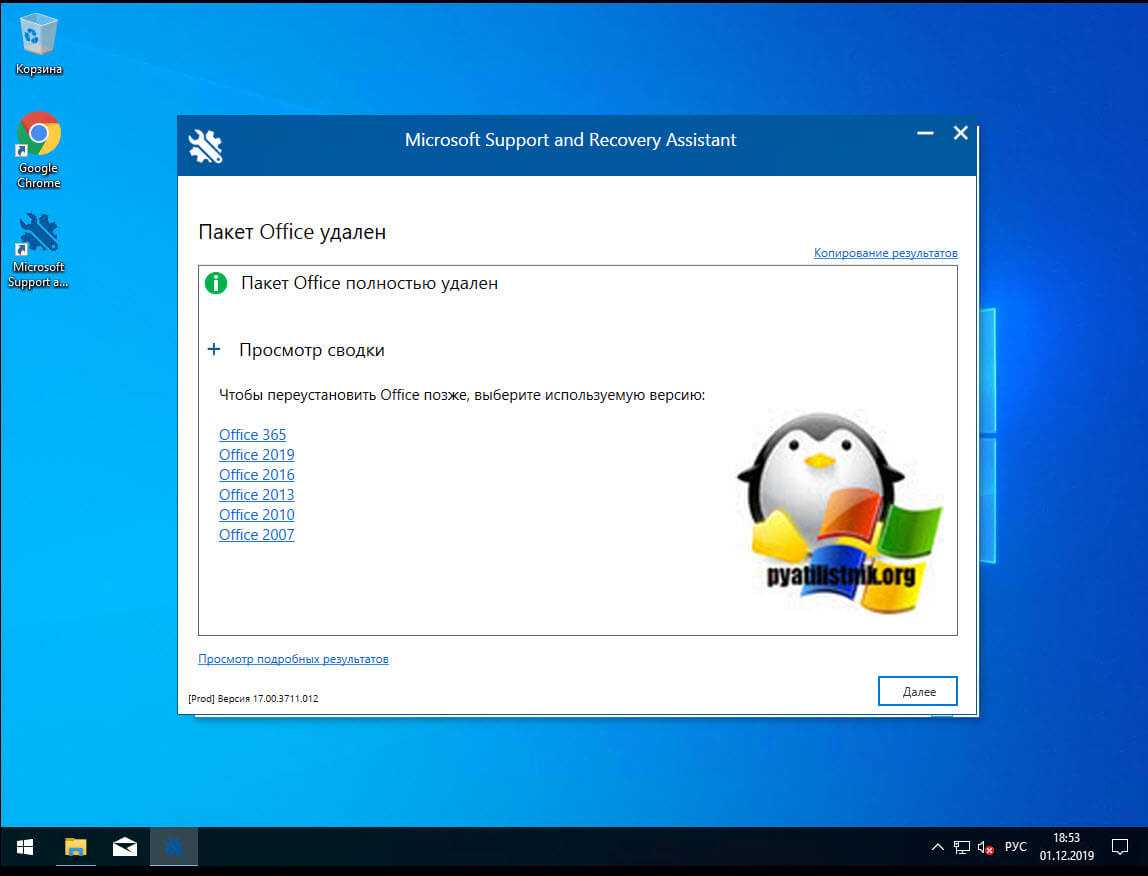
Task: Open the taskbar clock and date
Action: coord(1066,847)
